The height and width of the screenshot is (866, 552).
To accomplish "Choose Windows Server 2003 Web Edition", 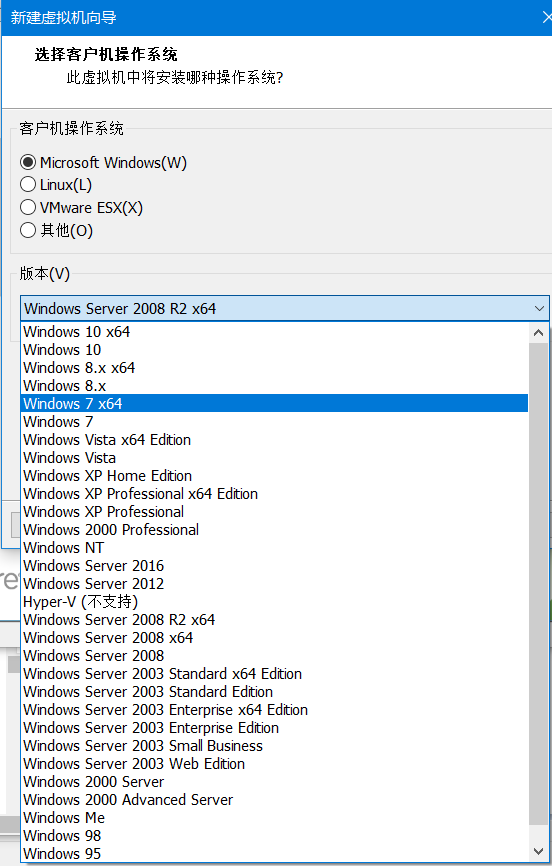I will (275, 763).
